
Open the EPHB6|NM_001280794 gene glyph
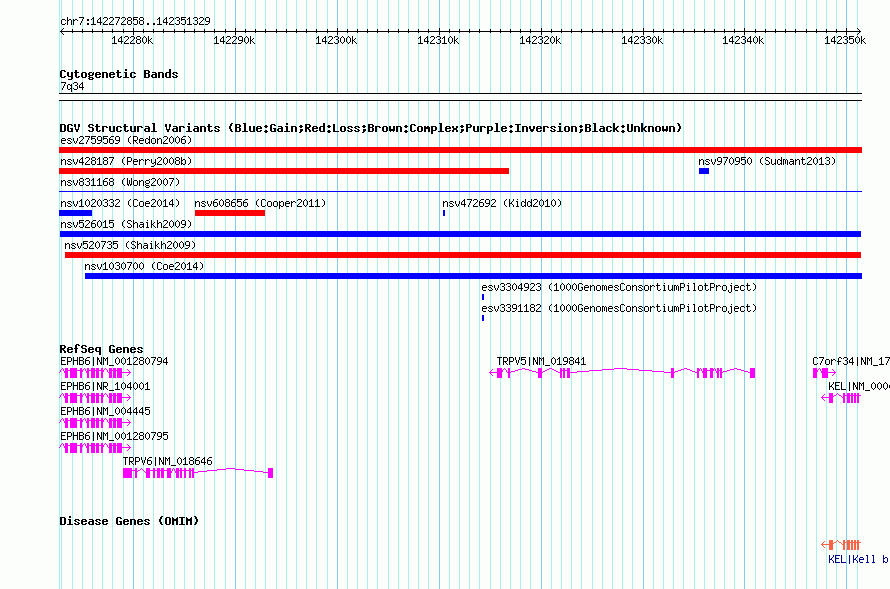[x=95, y=373]
